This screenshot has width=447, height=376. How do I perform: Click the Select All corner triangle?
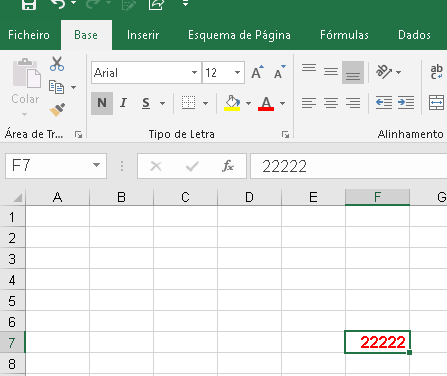point(18,197)
